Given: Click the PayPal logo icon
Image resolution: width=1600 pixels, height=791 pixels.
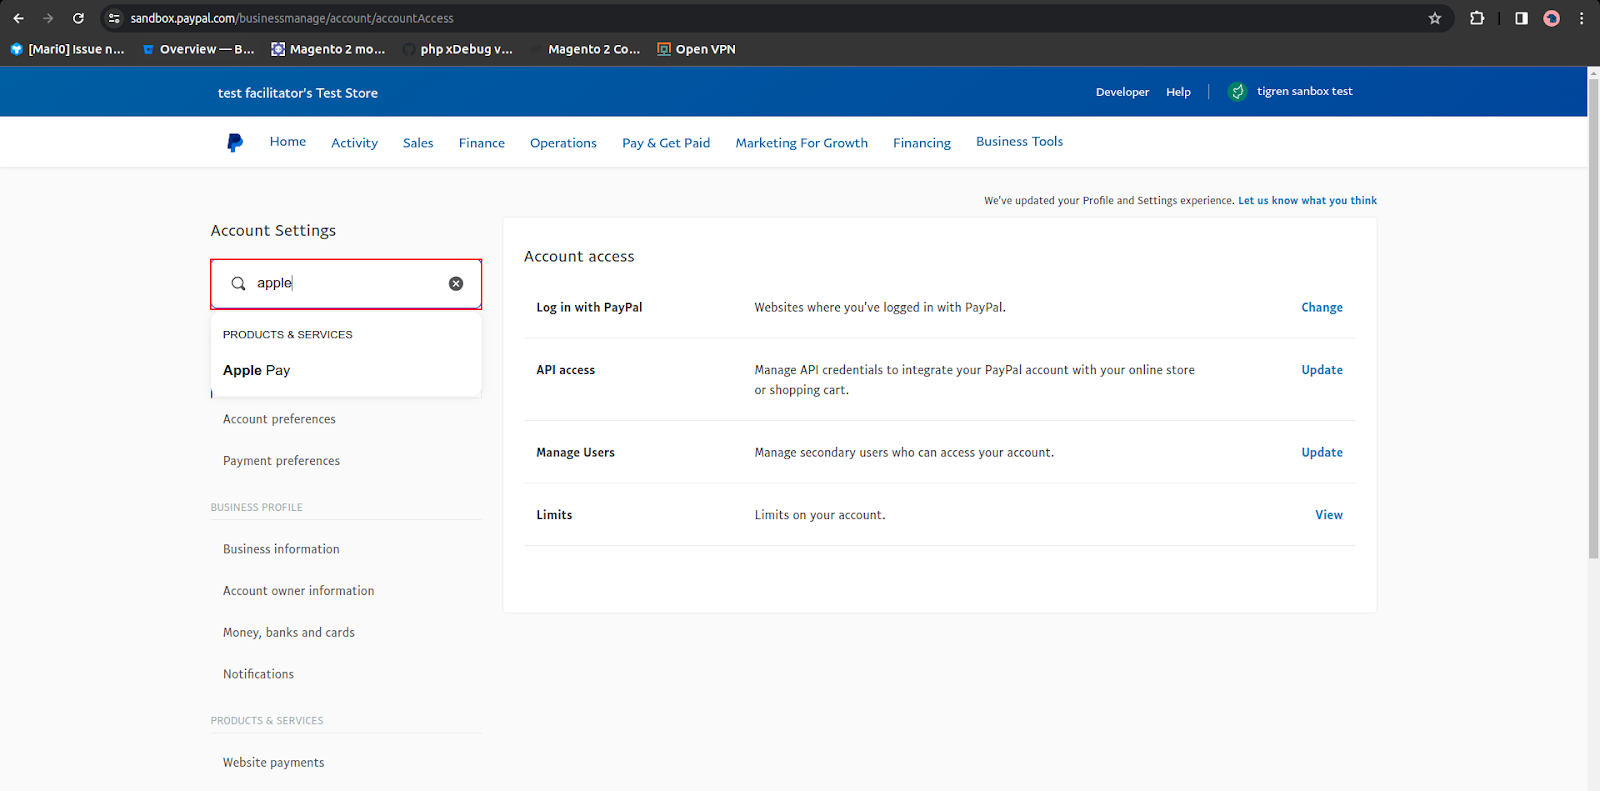Looking at the screenshot, I should pos(235,143).
